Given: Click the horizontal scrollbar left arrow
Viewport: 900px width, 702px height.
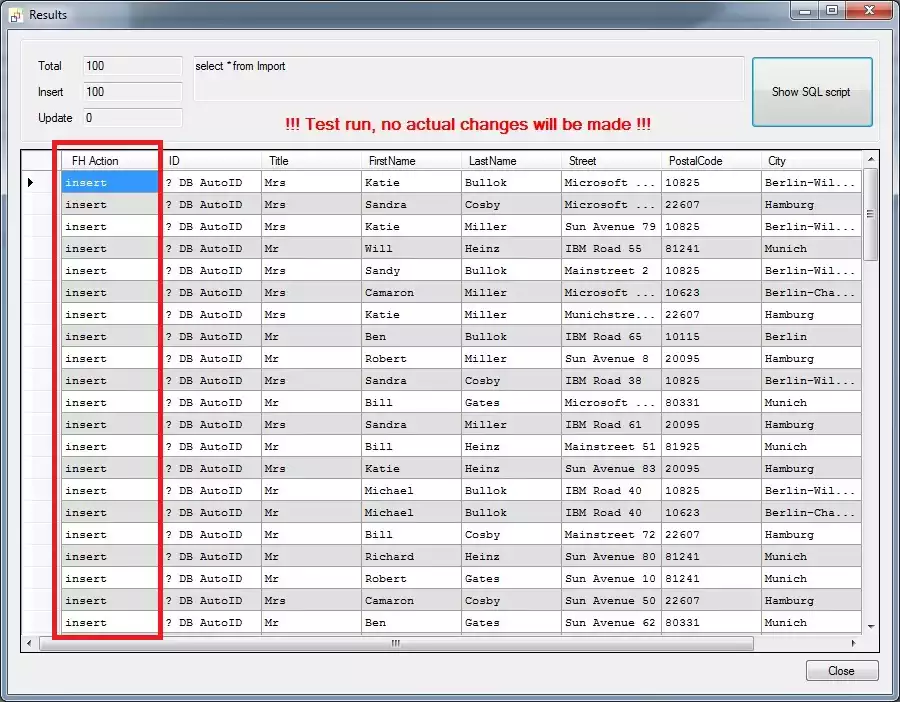Looking at the screenshot, I should [x=29, y=644].
